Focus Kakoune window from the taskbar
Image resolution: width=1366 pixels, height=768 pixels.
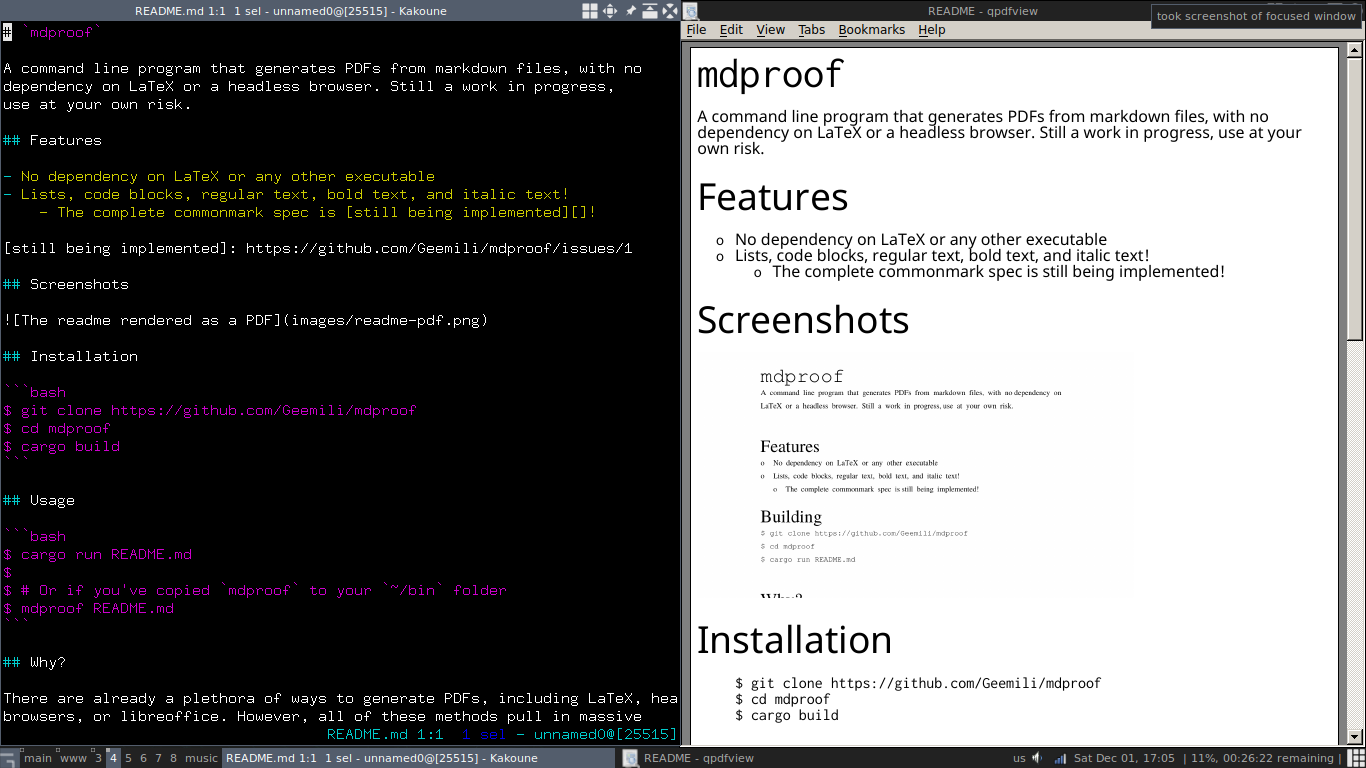pos(418,758)
